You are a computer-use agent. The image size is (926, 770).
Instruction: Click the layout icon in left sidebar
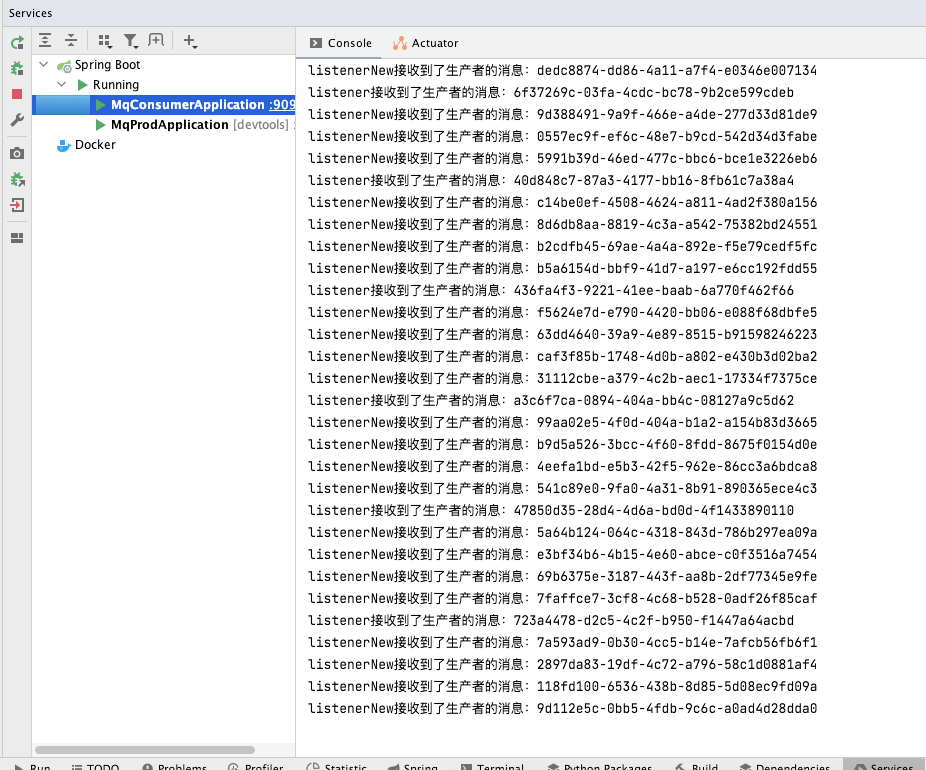point(17,238)
